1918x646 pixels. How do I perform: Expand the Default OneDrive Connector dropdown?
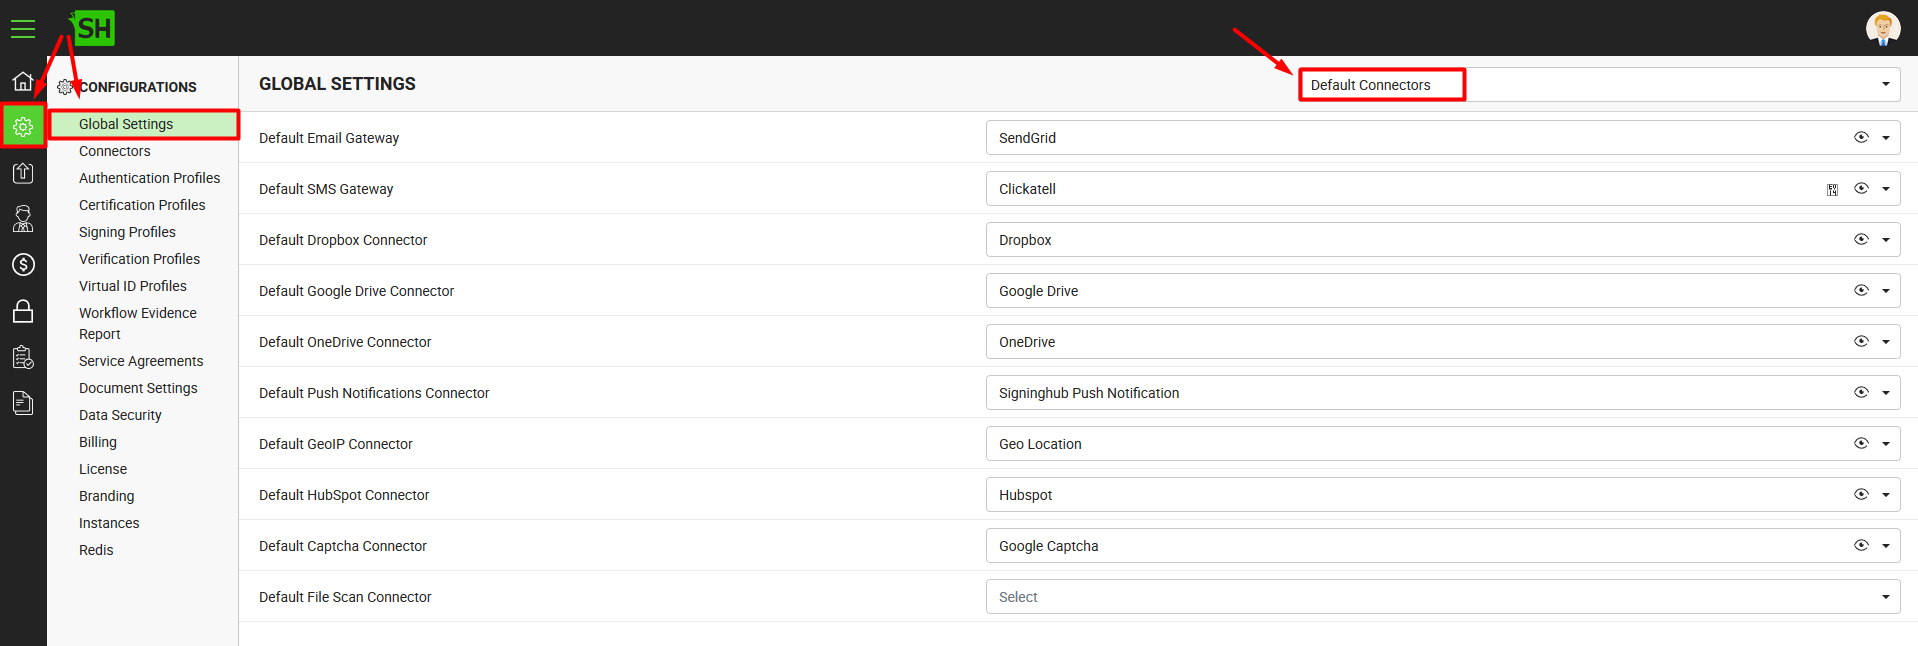(1886, 342)
